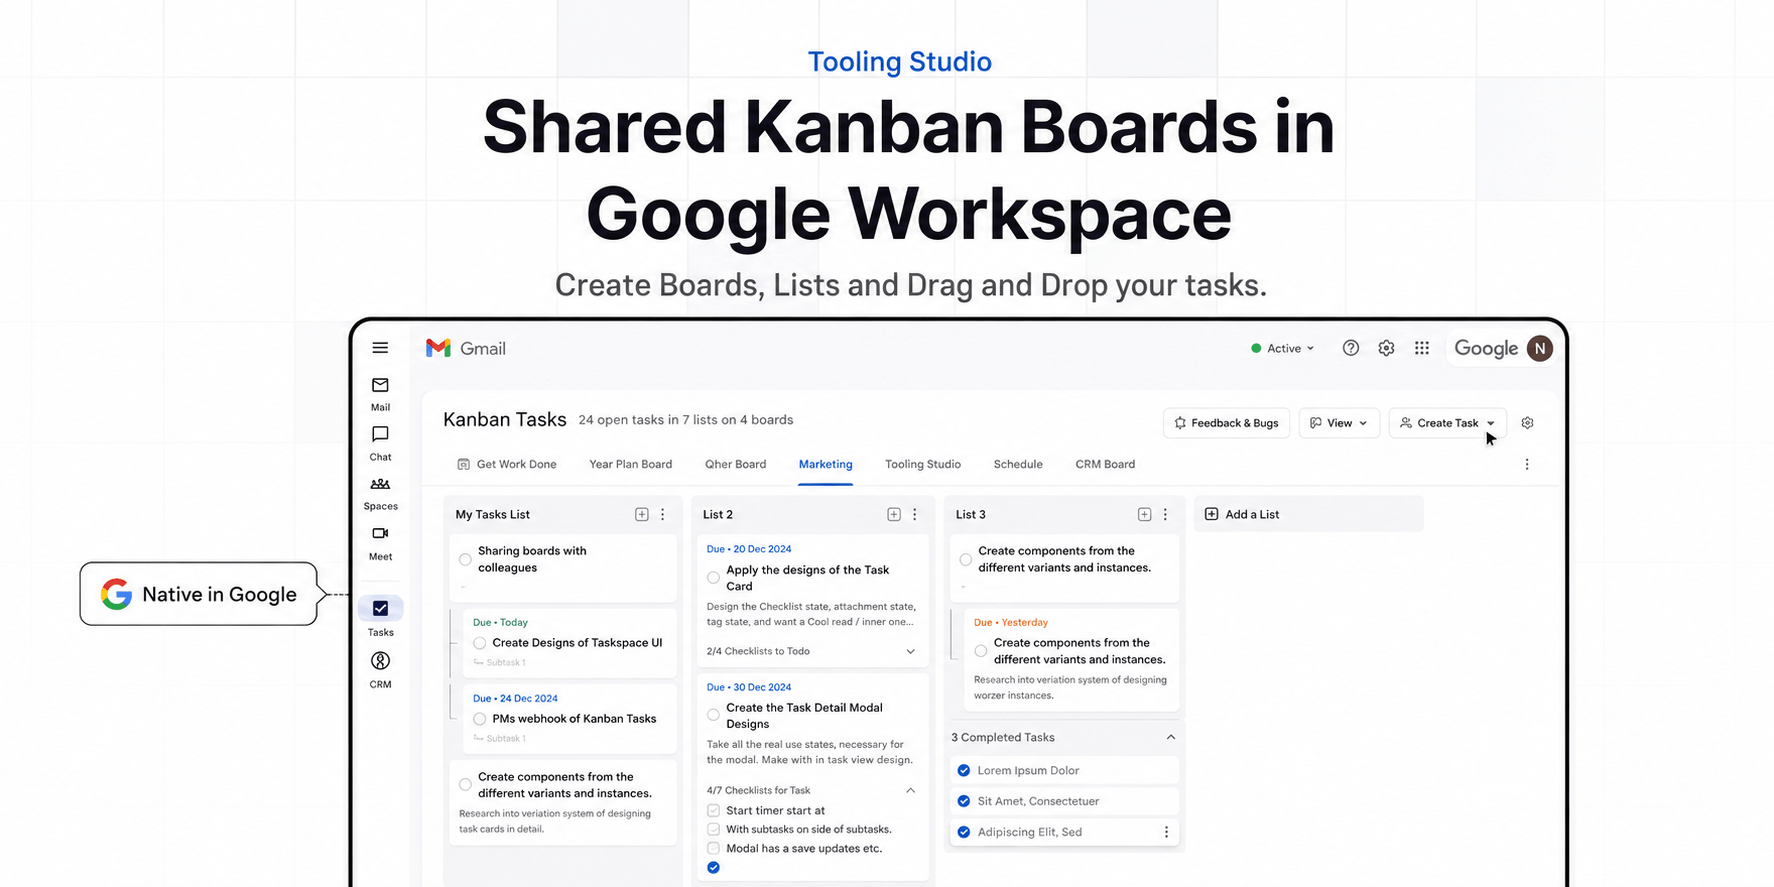Open Spaces from the left sidebar

click(380, 493)
